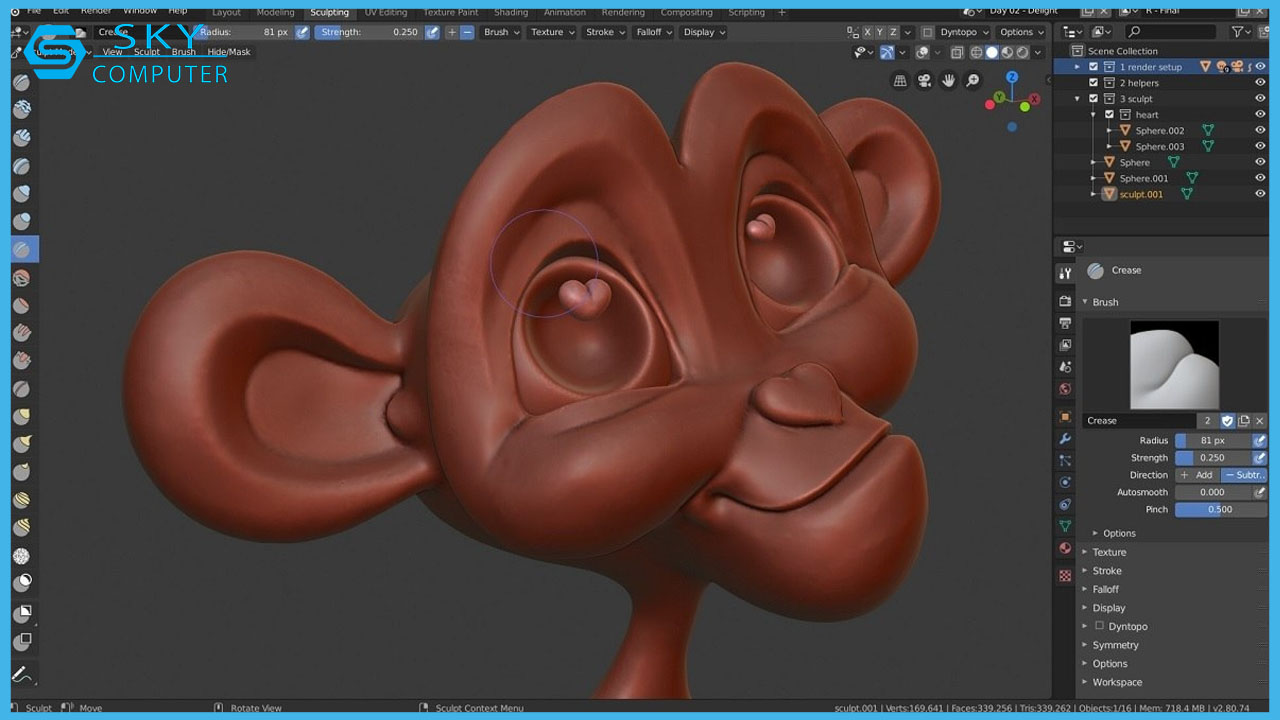The height and width of the screenshot is (720, 1280).
Task: Toggle the perspective/orthographic grid icon
Action: click(900, 81)
